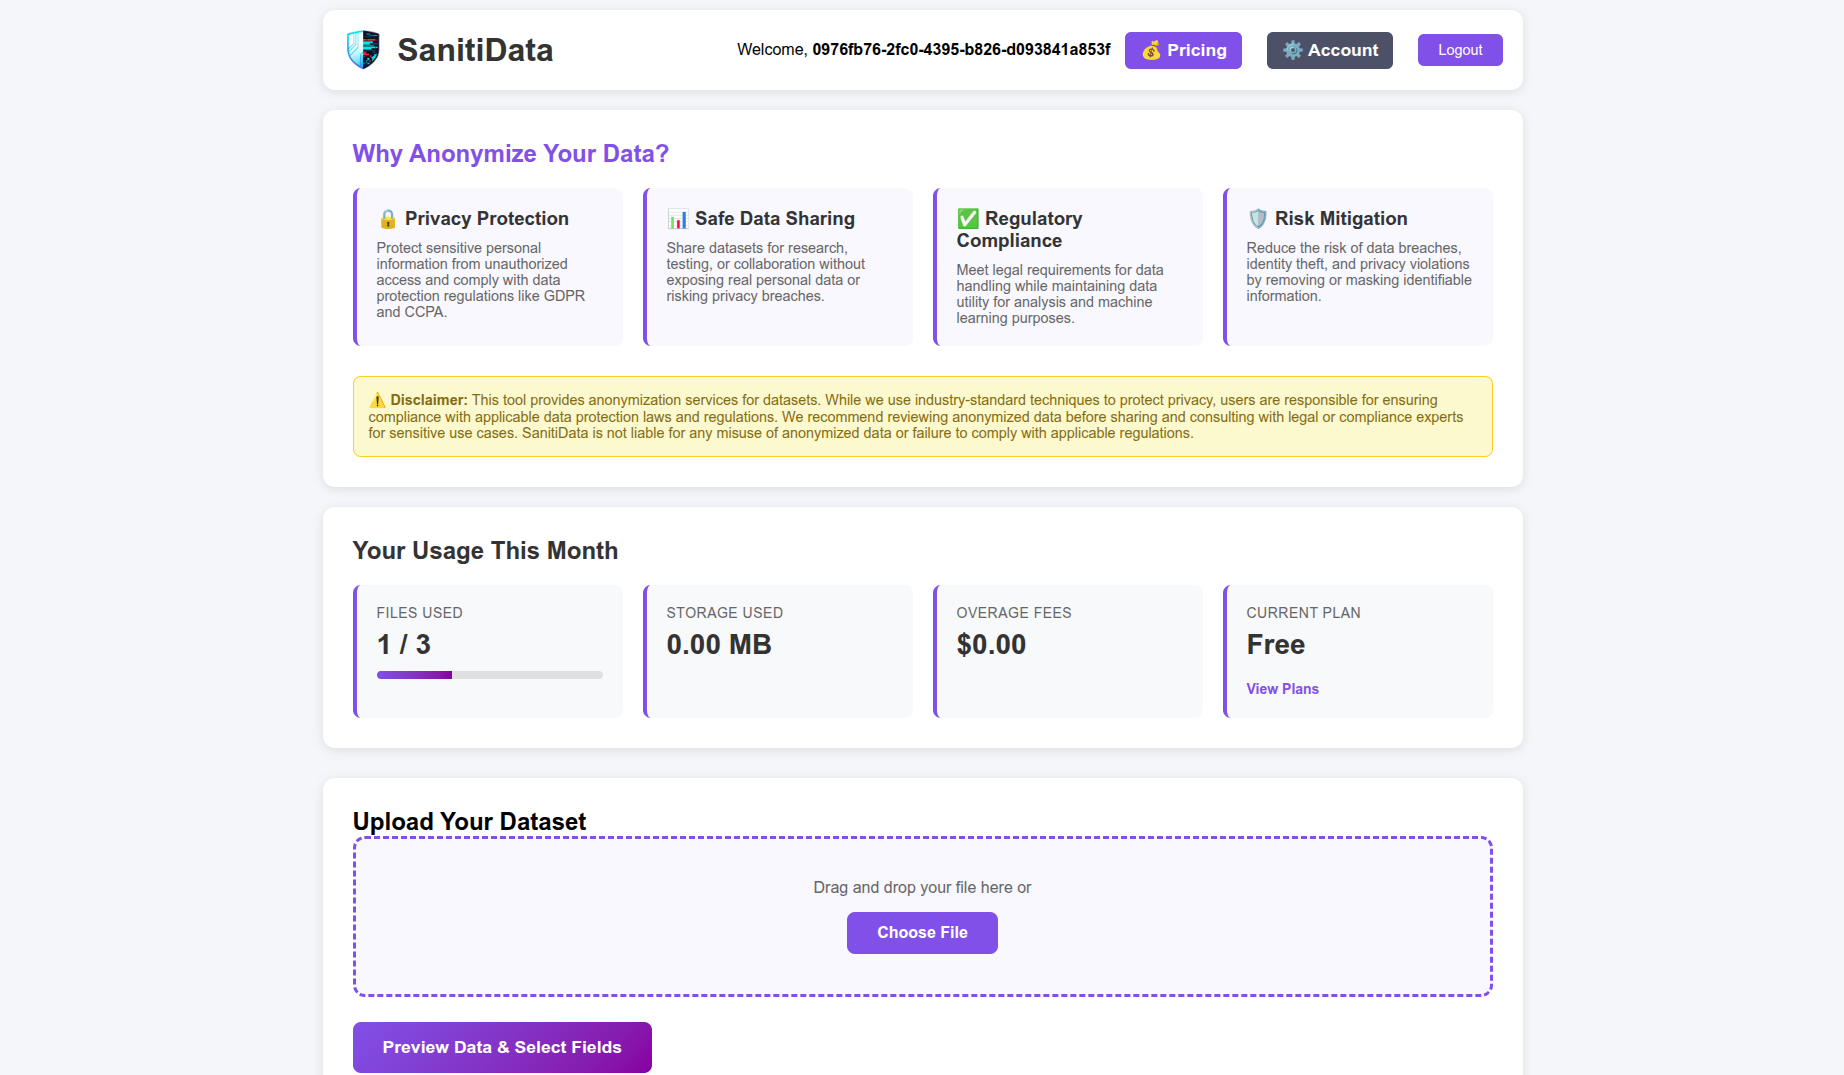Click the bar chart icon on Safe Data Sharing
Screen dimensions: 1844x1075
(678, 218)
